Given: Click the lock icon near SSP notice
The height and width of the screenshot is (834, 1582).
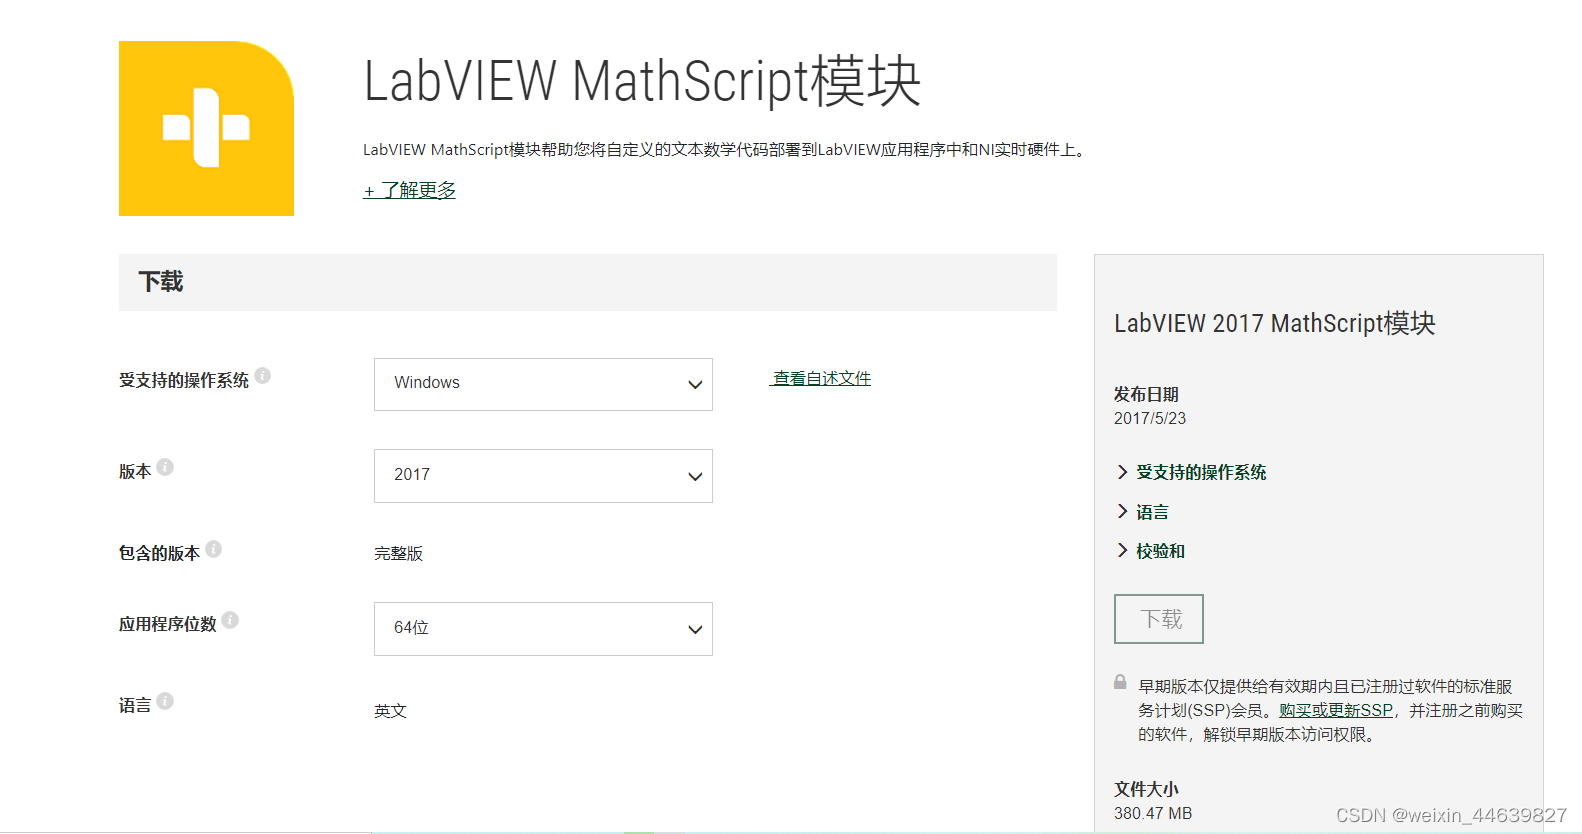Looking at the screenshot, I should click(x=1121, y=682).
